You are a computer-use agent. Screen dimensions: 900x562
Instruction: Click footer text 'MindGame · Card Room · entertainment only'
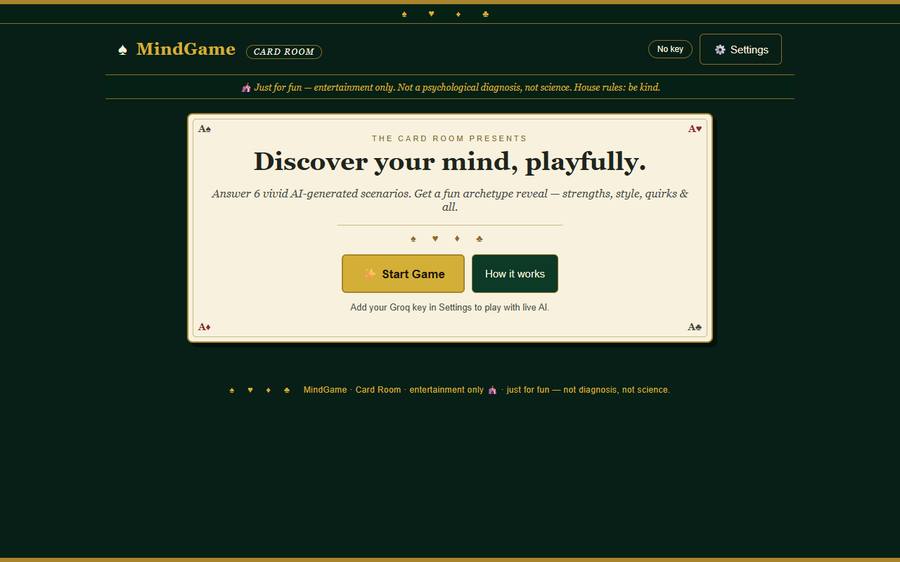click(x=393, y=390)
